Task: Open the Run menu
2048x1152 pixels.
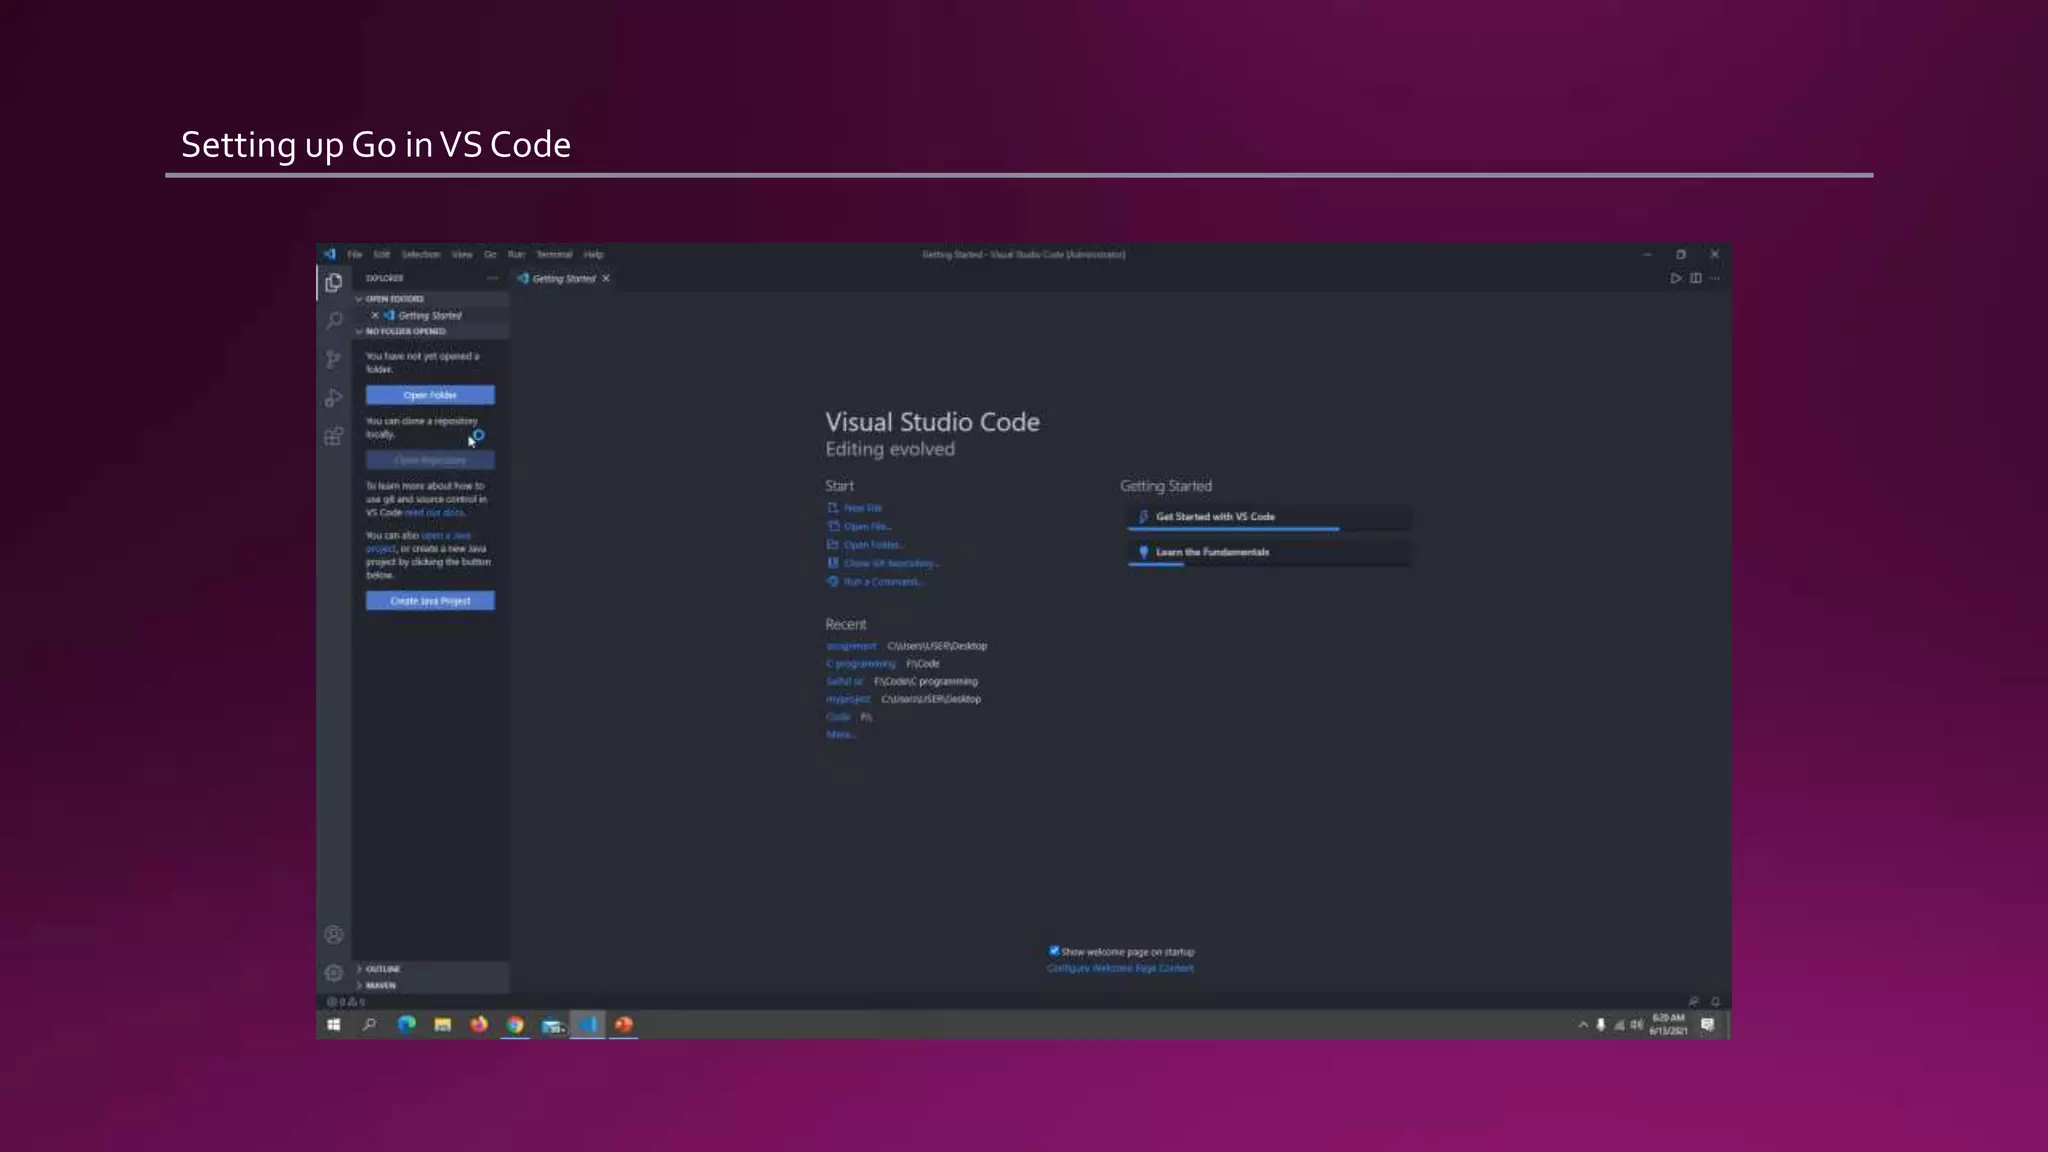Action: point(516,255)
